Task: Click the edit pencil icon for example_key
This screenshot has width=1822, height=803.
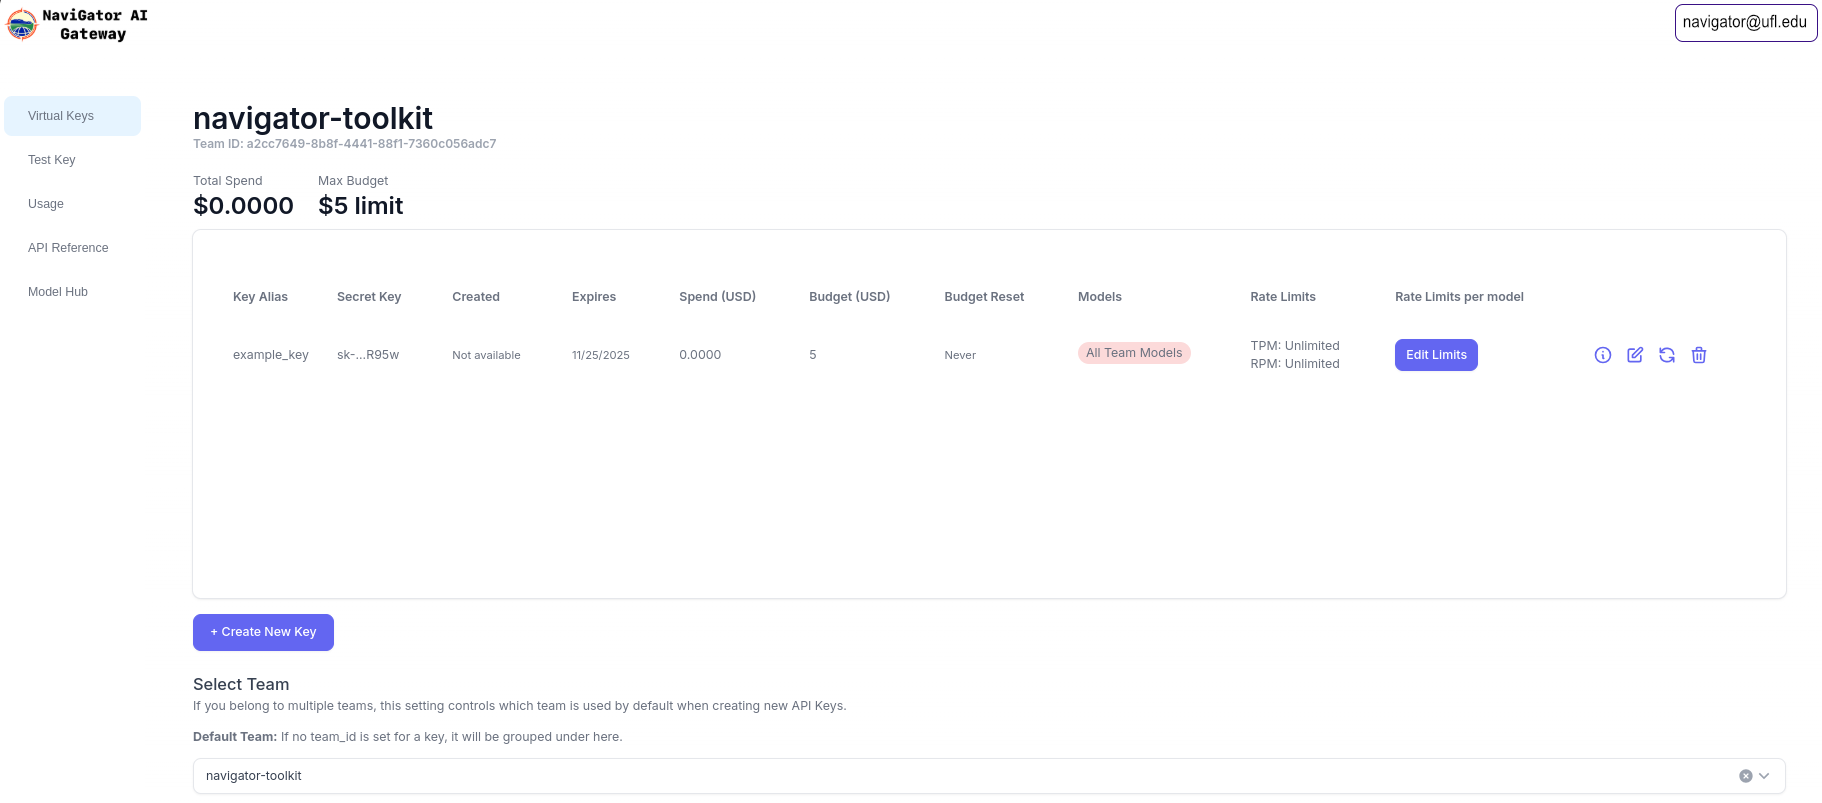Action: [1635, 355]
